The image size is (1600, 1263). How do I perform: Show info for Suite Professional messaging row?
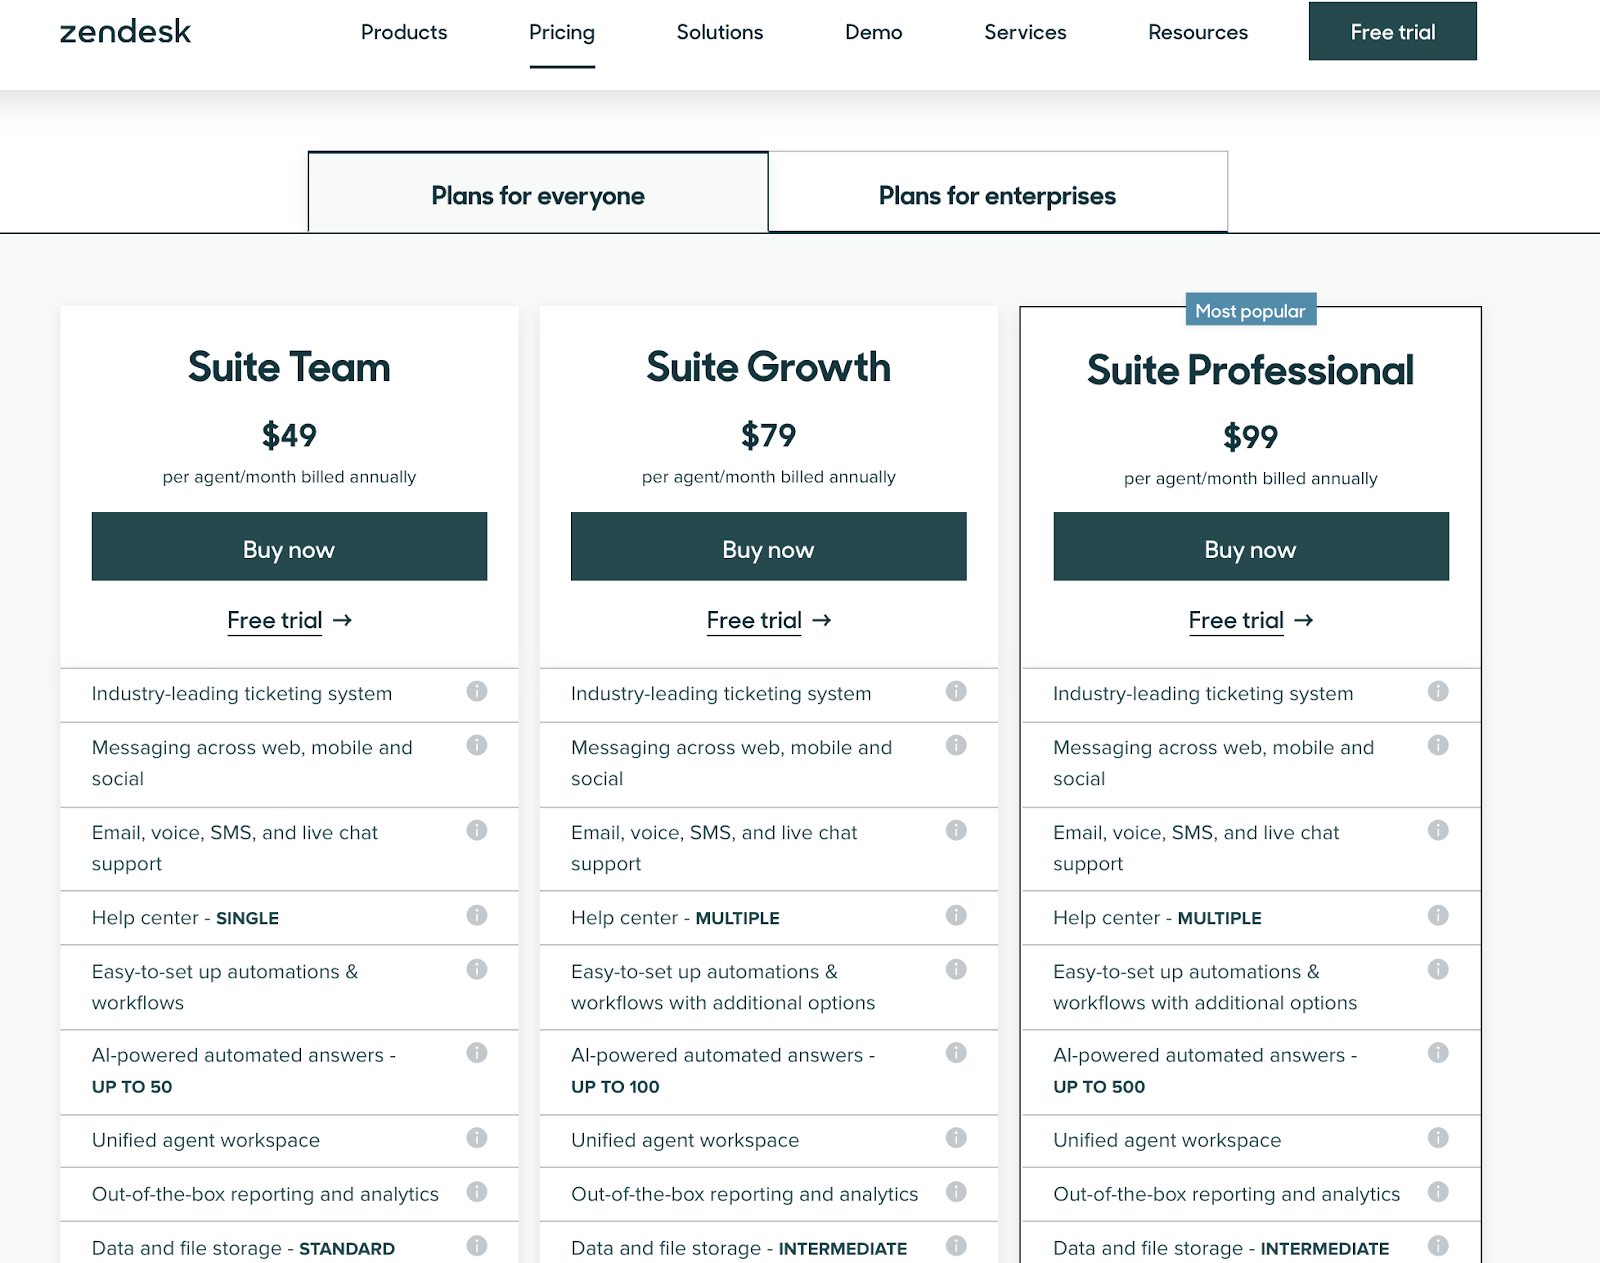coord(1438,745)
